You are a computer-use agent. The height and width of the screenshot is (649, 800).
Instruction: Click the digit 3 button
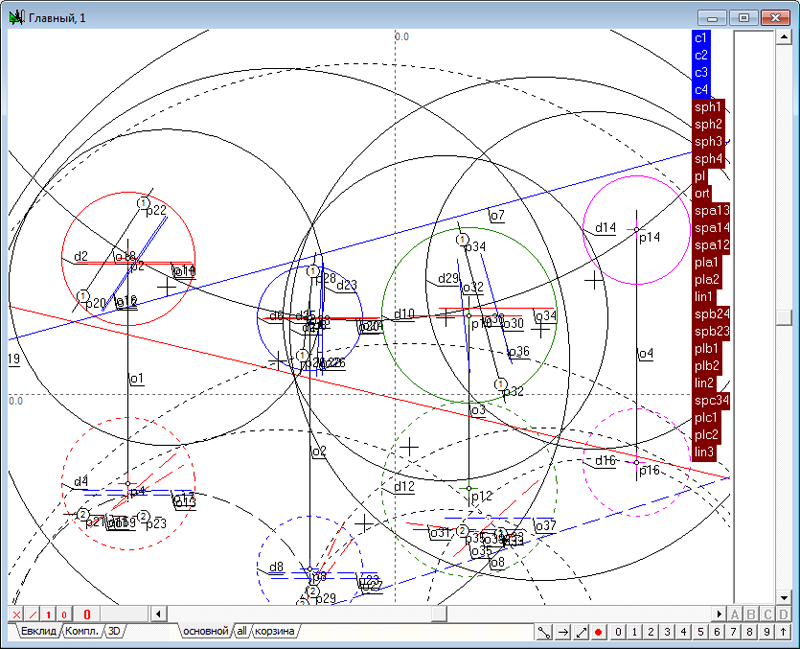tap(667, 632)
